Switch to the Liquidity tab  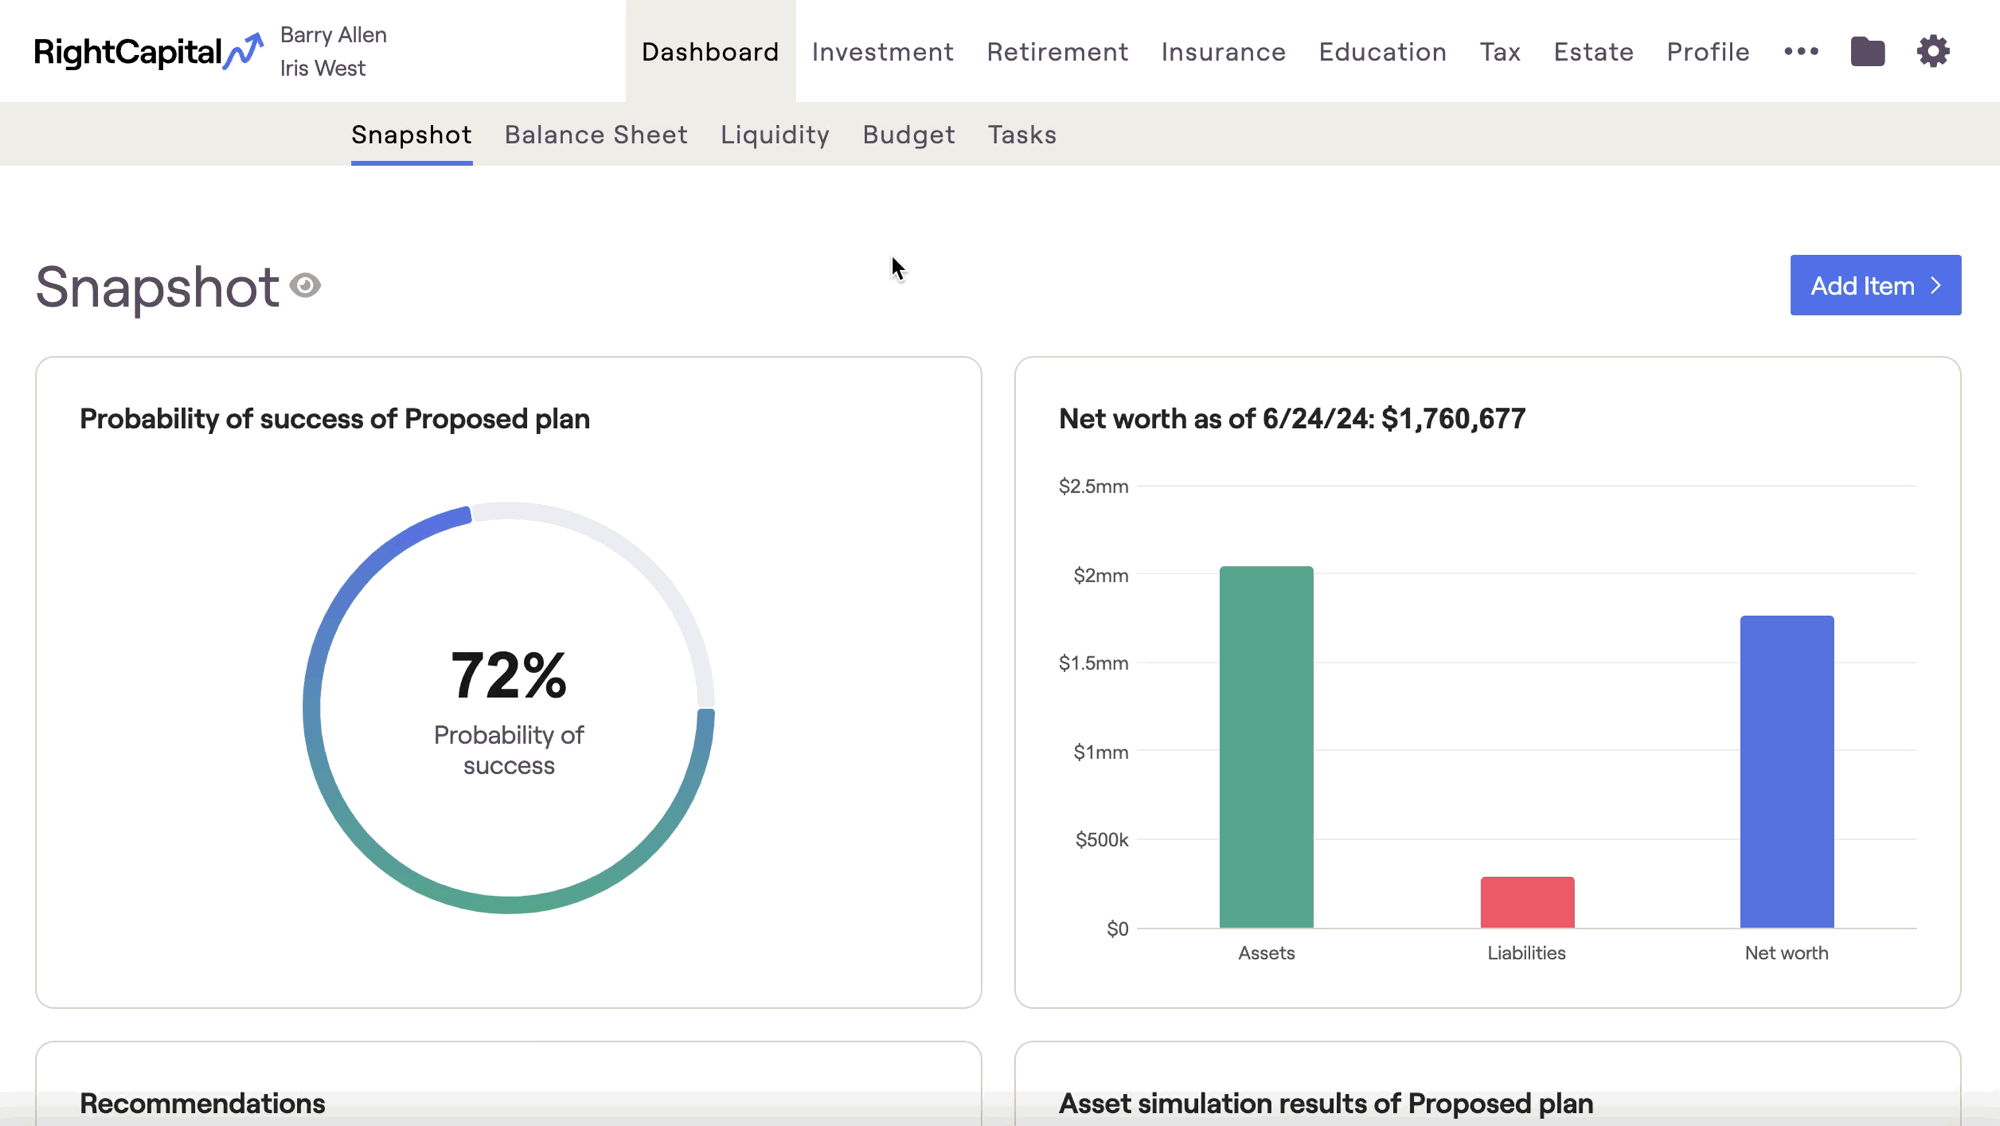pos(775,134)
